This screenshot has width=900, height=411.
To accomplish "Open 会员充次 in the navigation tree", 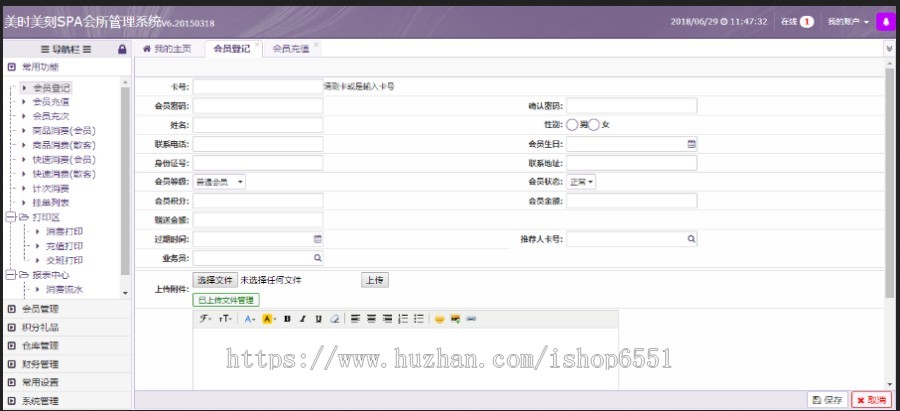I will pos(51,116).
